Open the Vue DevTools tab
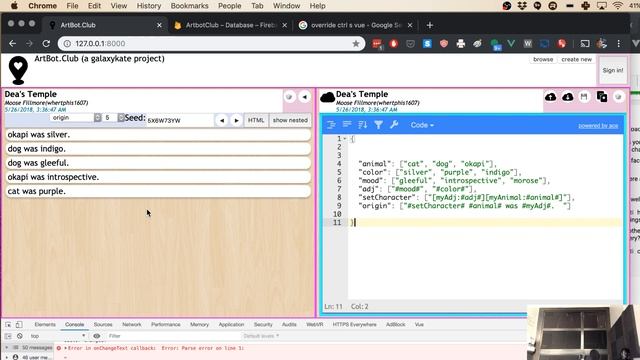The height and width of the screenshot is (360, 640). coord(419,324)
